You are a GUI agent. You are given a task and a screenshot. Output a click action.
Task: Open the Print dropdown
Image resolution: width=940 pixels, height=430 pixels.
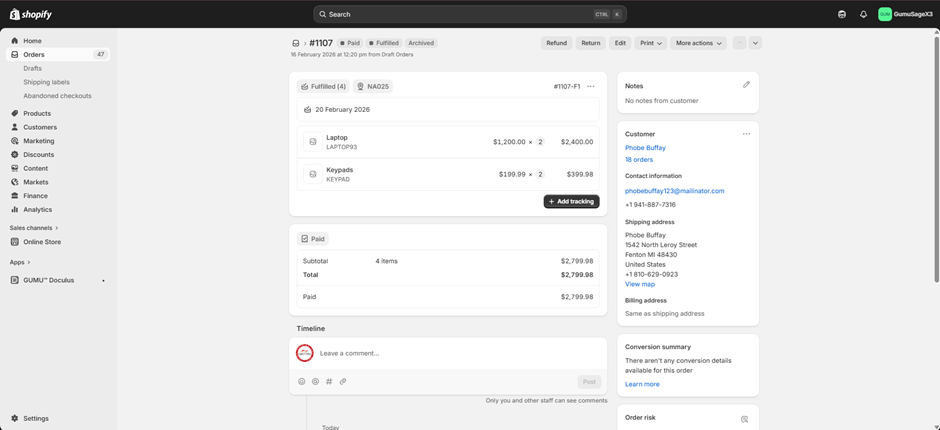650,43
